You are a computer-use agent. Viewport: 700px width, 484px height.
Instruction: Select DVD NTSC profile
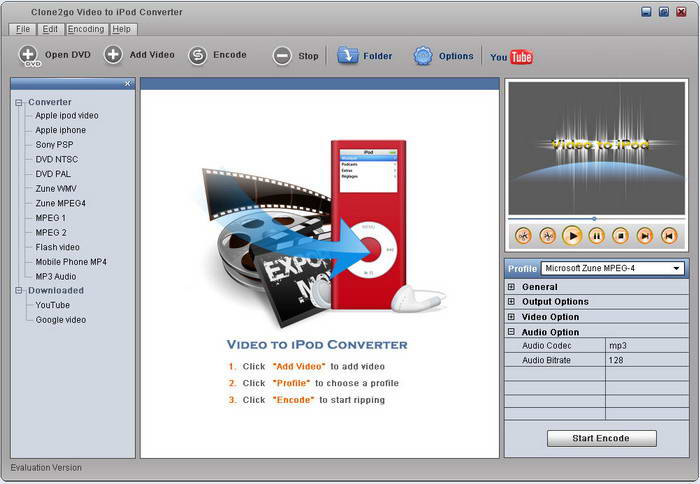click(57, 159)
